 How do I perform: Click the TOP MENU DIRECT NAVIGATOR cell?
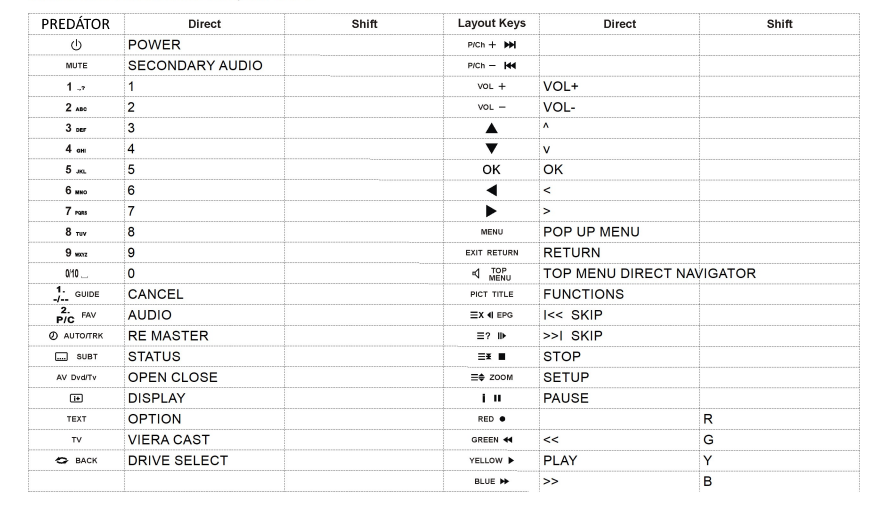[649, 273]
